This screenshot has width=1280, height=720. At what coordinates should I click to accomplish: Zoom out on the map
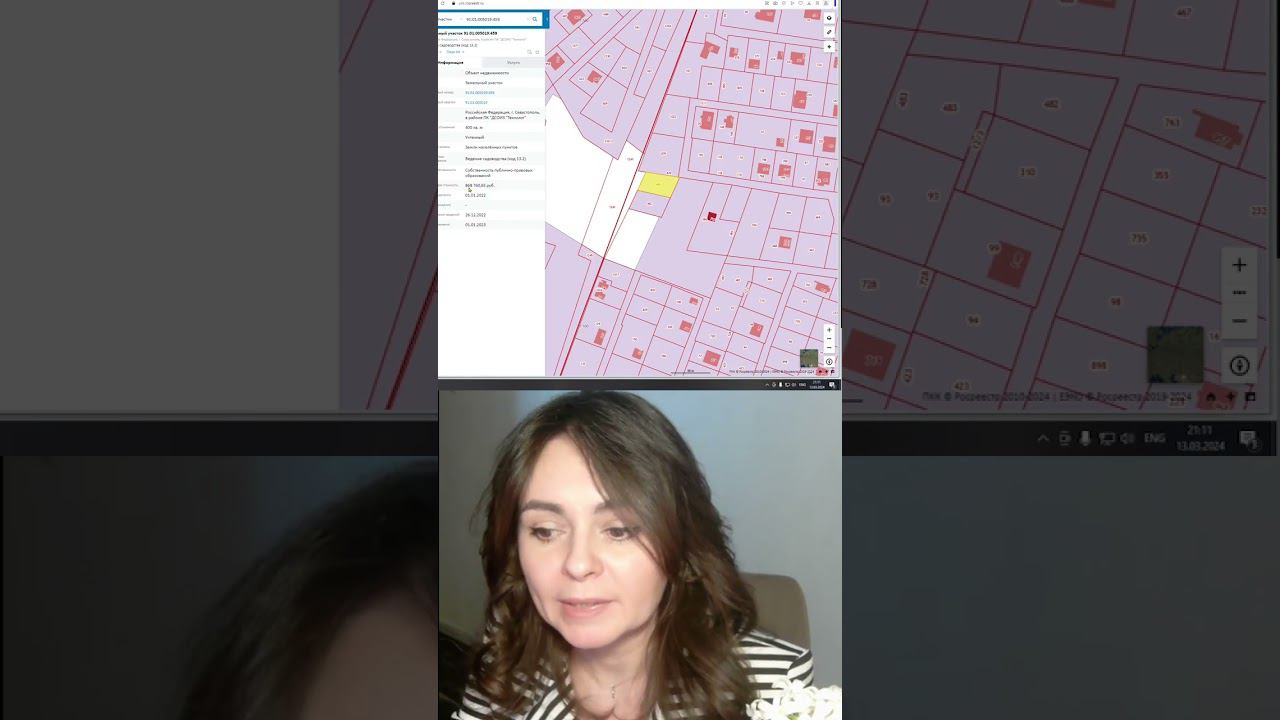pos(829,347)
